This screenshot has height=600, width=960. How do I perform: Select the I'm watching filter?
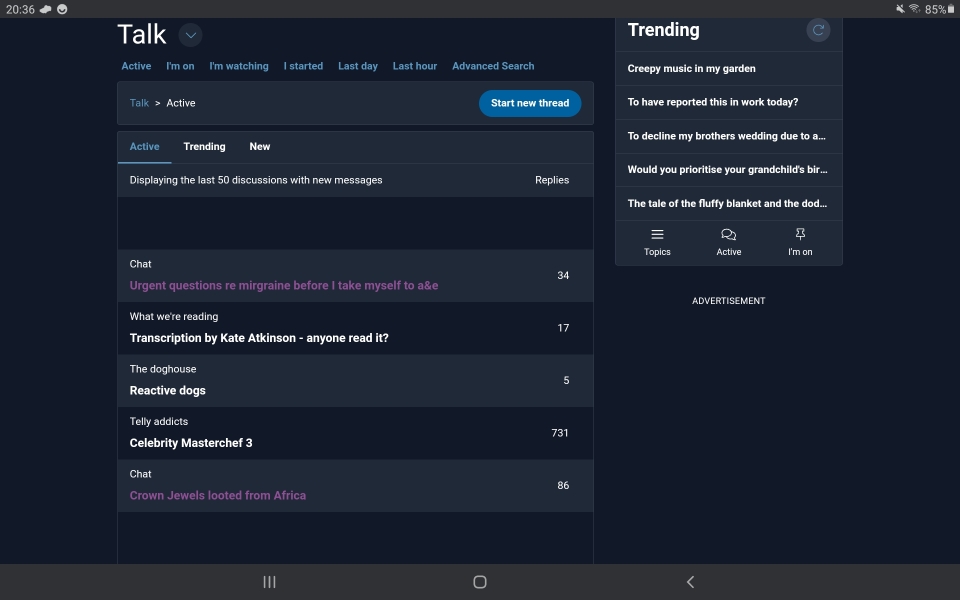[239, 66]
